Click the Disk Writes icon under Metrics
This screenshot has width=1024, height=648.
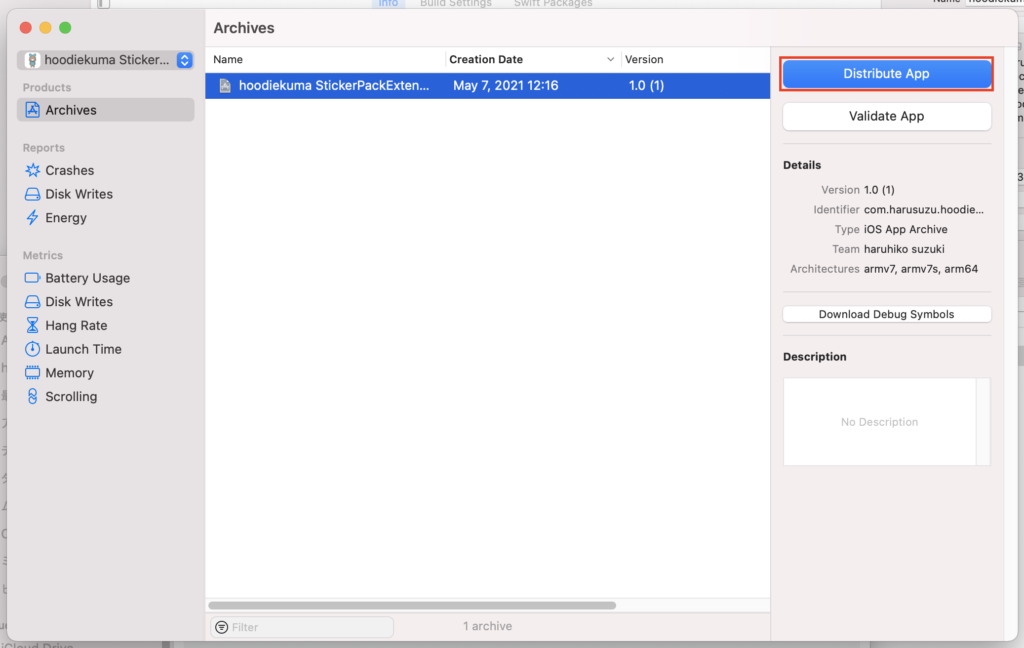click(x=32, y=302)
